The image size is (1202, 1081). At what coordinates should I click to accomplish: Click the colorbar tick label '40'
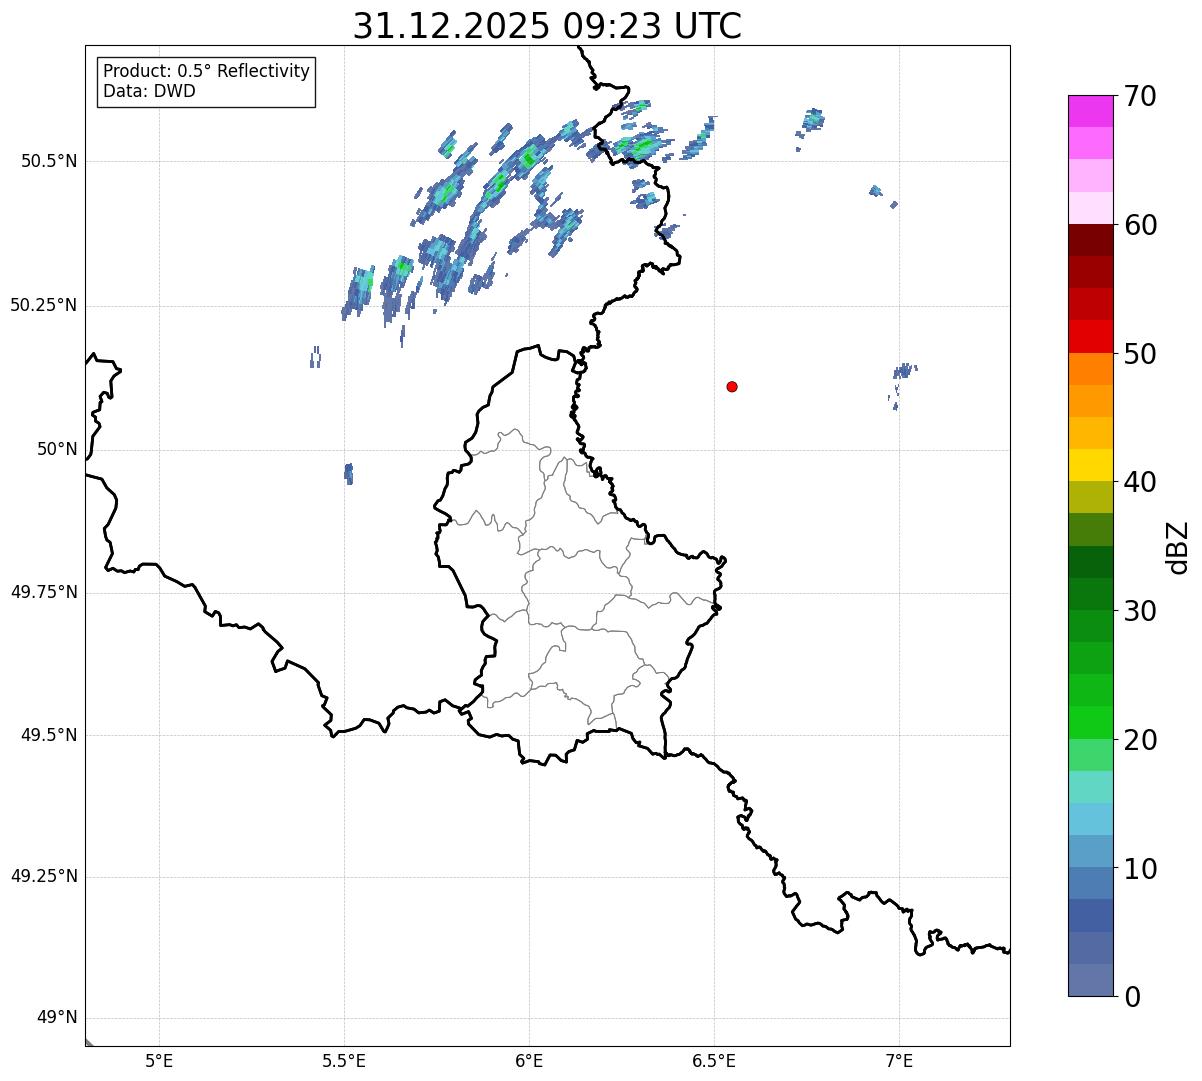click(1140, 482)
